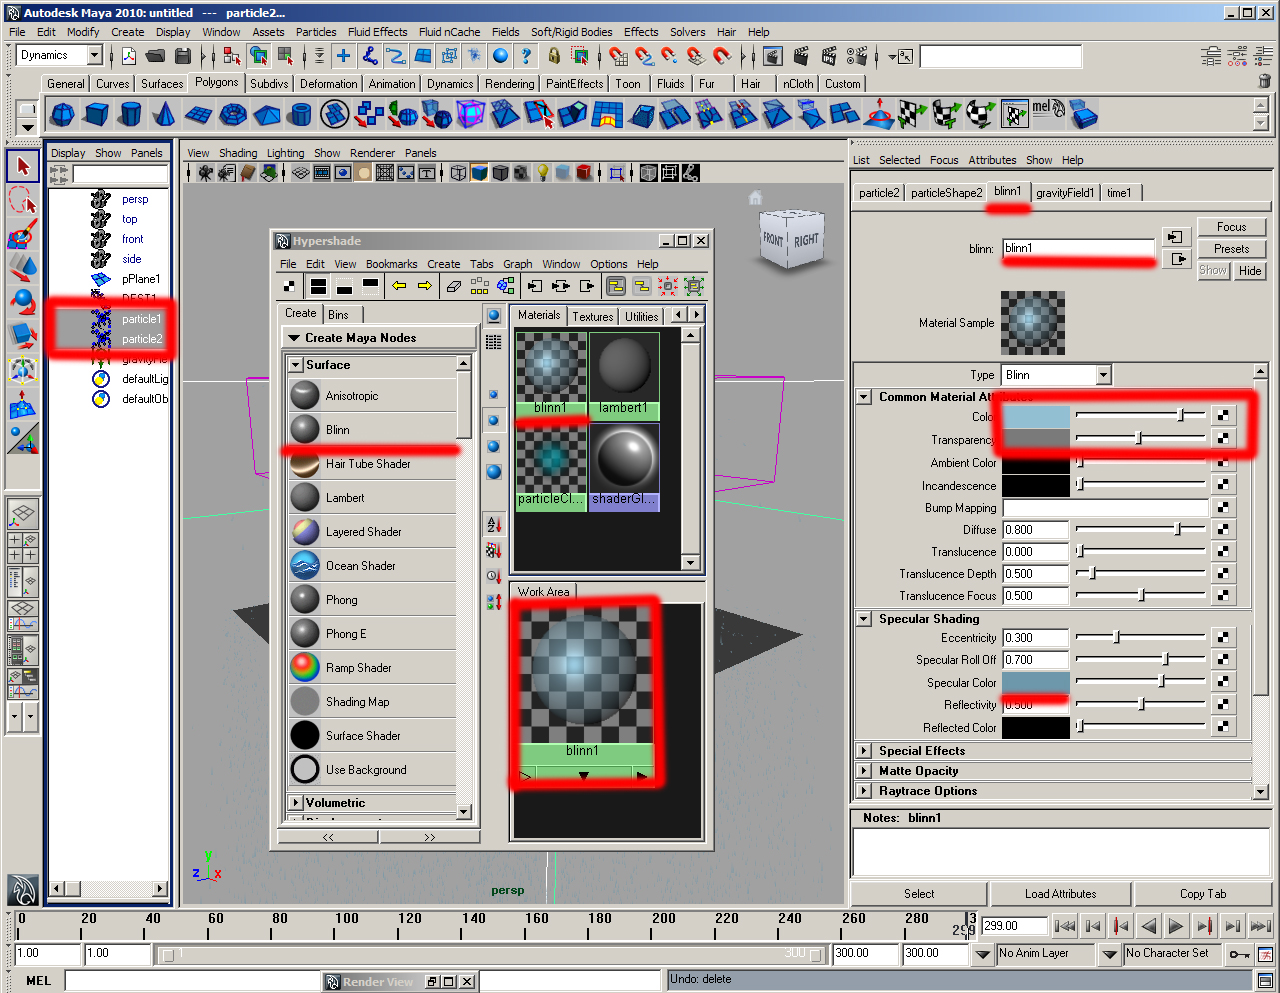This screenshot has width=1280, height=993.
Task: Expand the Raytrace Options section
Action: [864, 791]
